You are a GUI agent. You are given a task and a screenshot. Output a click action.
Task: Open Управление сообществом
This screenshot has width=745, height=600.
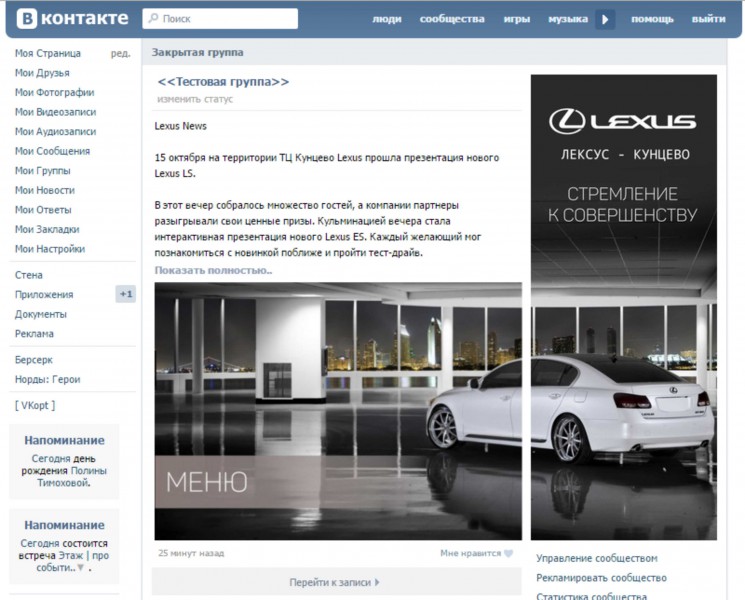(x=597, y=558)
